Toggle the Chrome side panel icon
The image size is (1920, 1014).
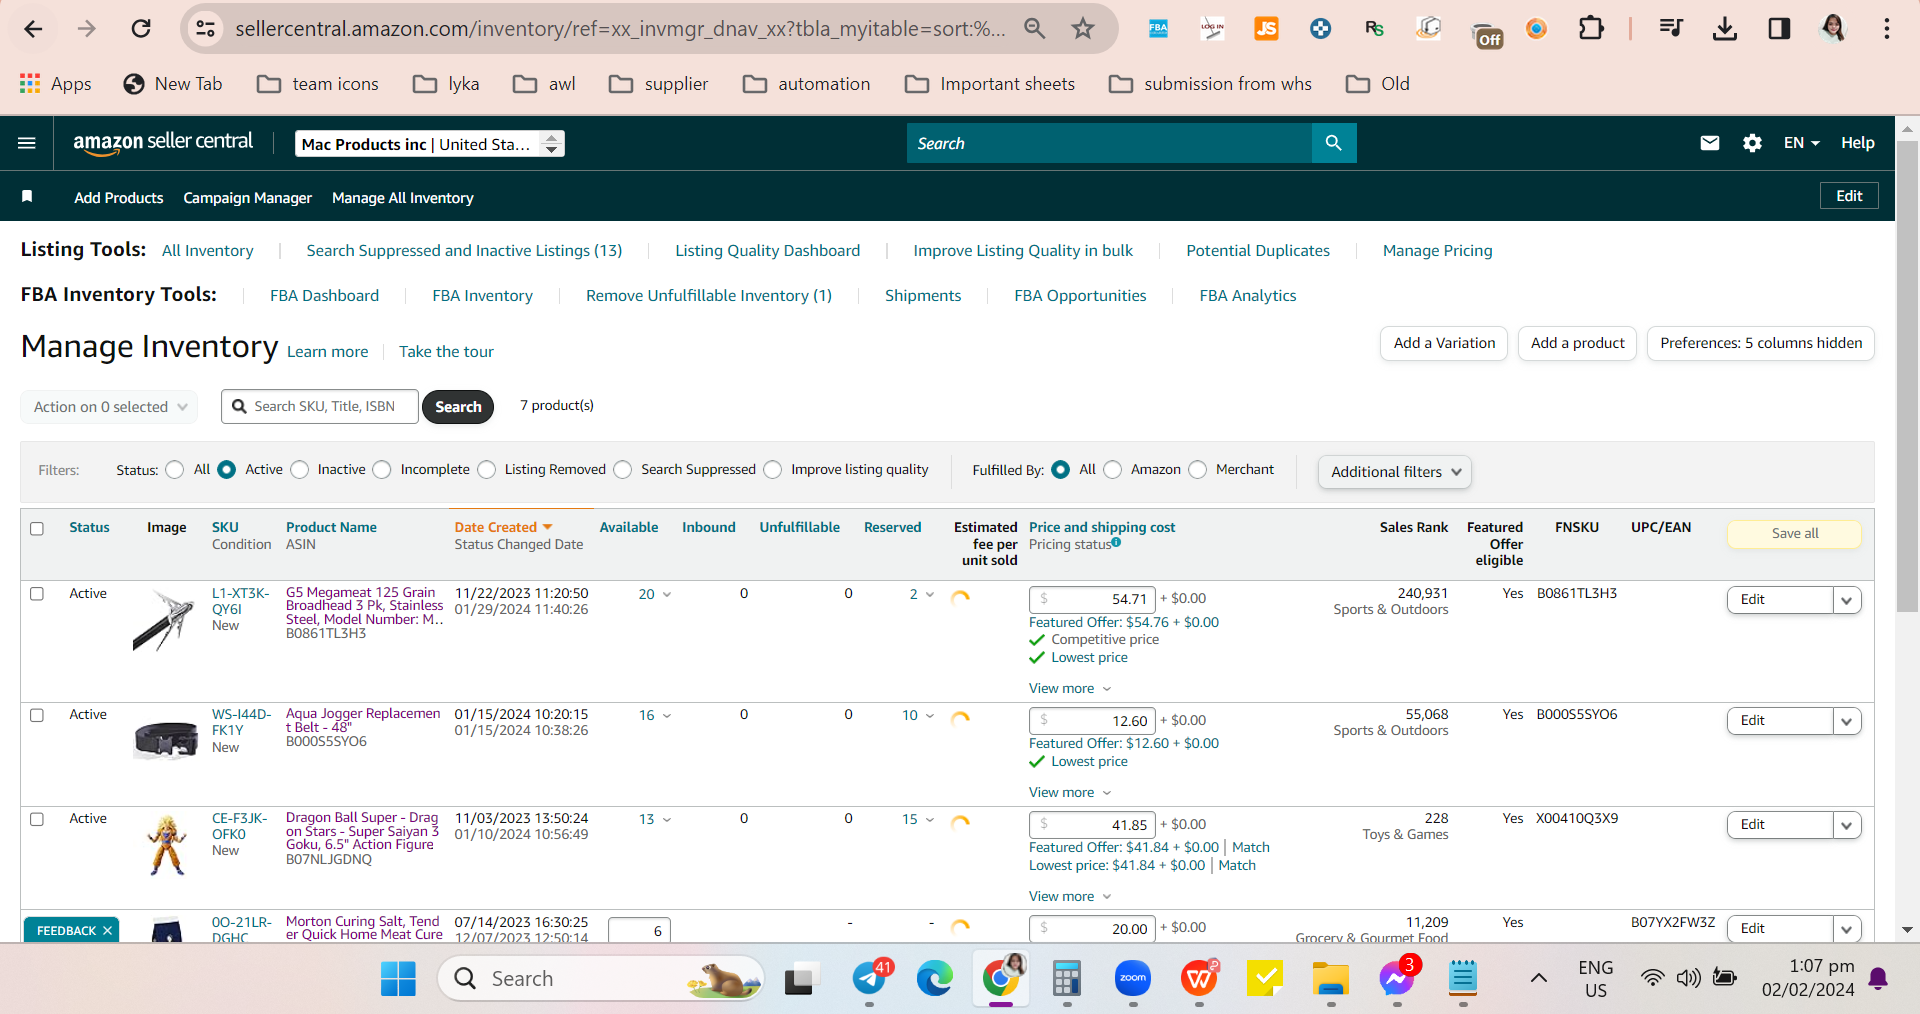[1779, 29]
